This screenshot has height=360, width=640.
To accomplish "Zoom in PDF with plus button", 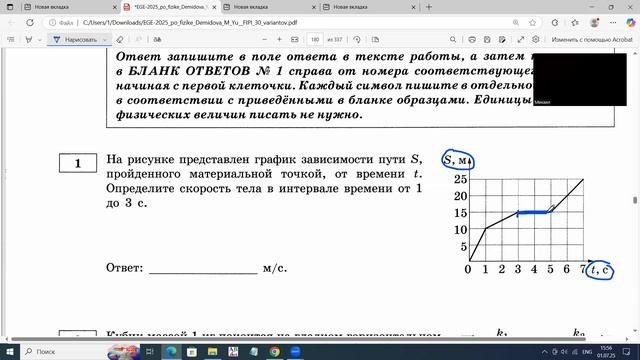I will [x=279, y=40].
